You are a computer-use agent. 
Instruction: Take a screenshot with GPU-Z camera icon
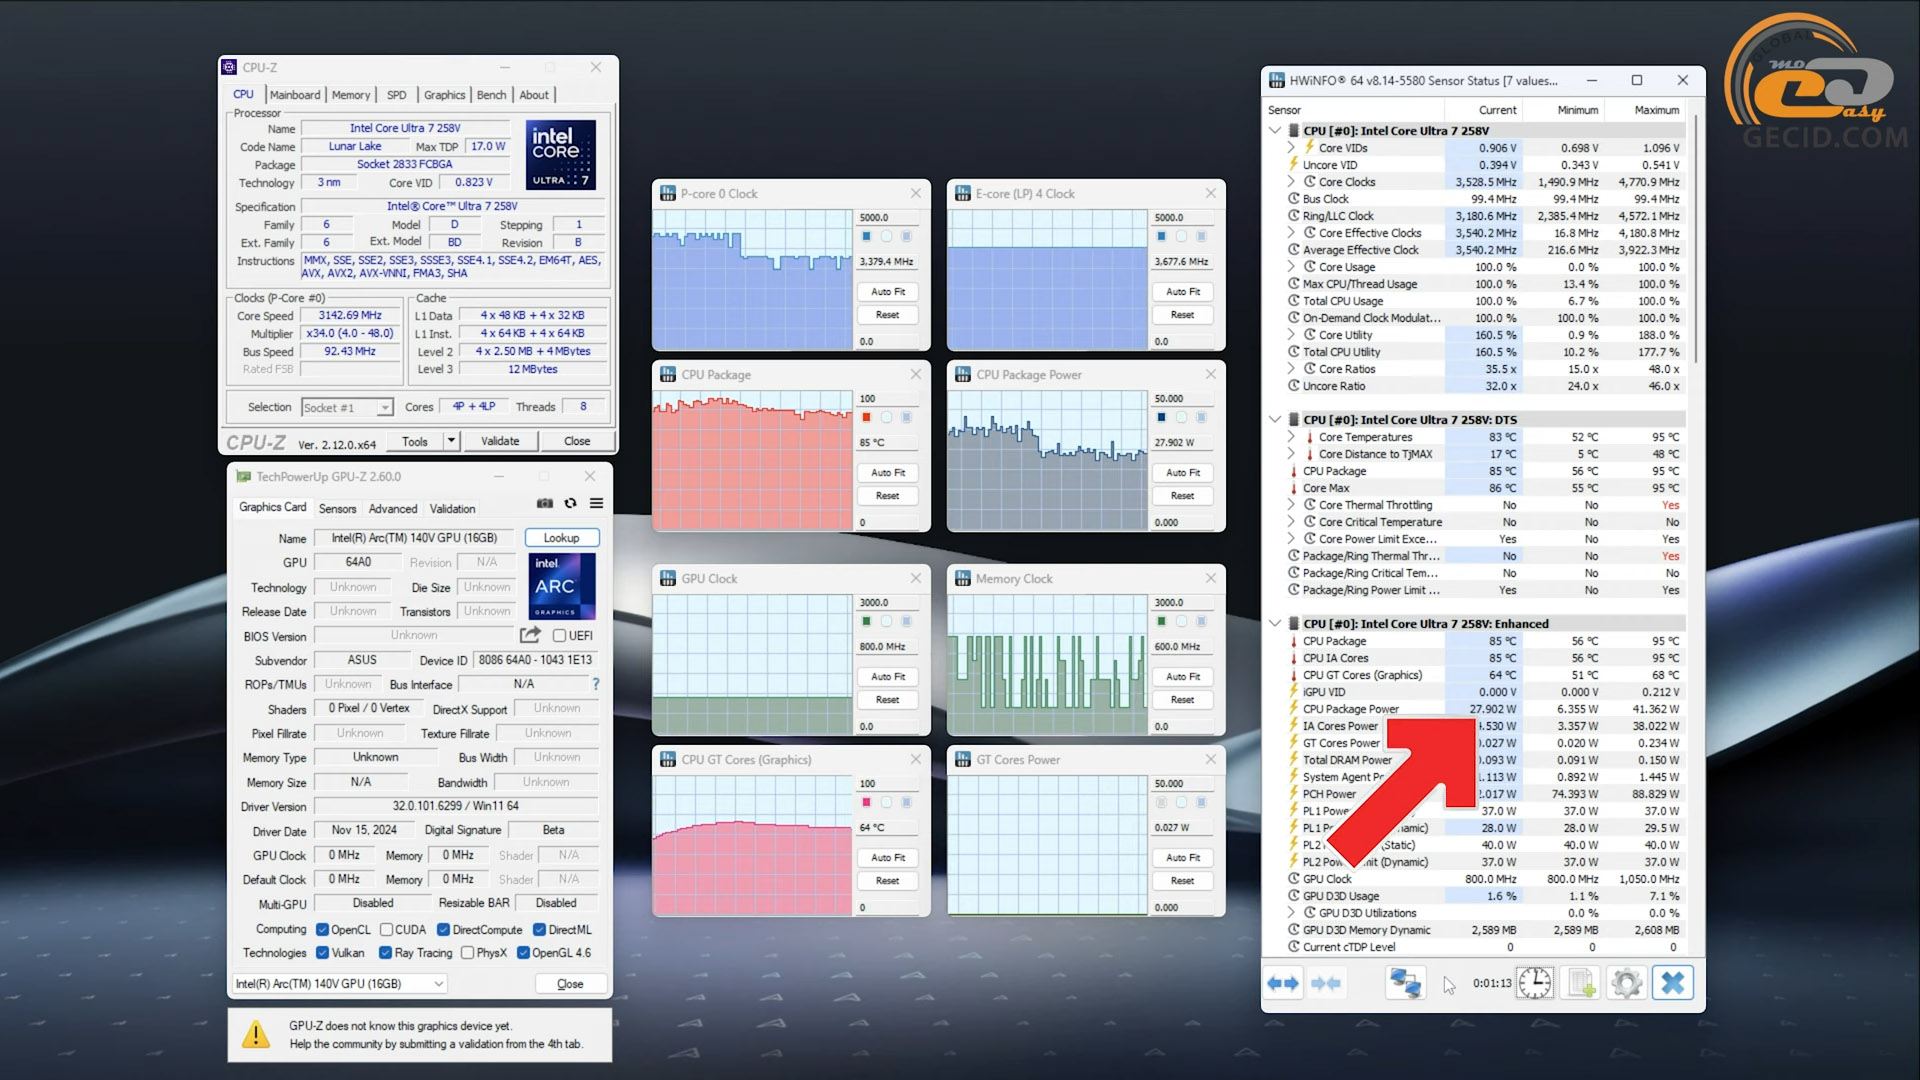point(545,503)
